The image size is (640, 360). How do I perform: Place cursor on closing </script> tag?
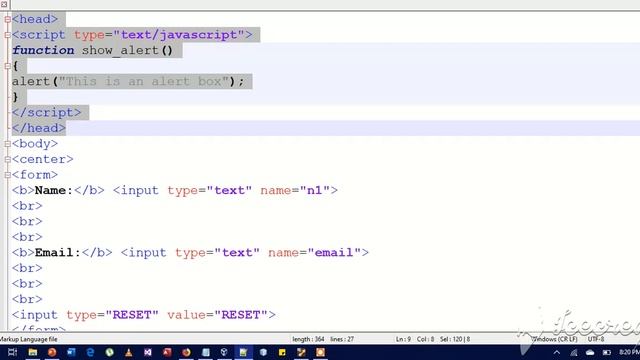point(47,113)
